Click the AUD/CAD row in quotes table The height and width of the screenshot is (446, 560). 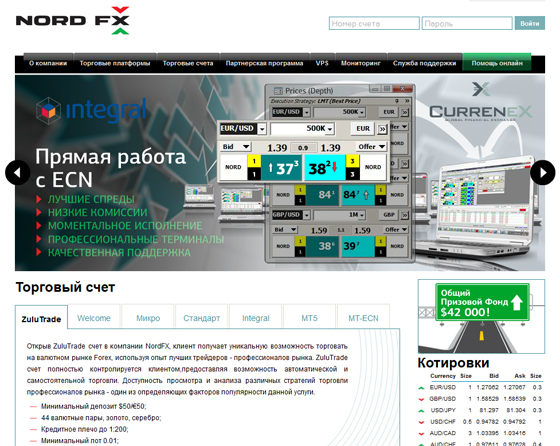point(480,433)
